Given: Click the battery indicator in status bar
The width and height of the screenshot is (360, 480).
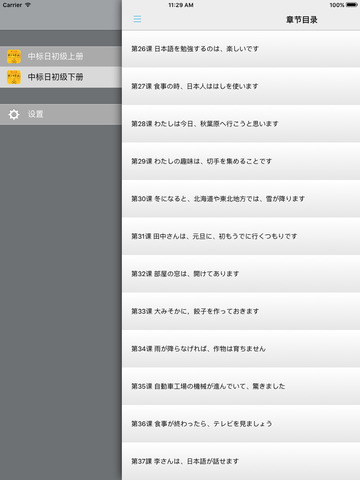Looking at the screenshot, I should point(352,5).
